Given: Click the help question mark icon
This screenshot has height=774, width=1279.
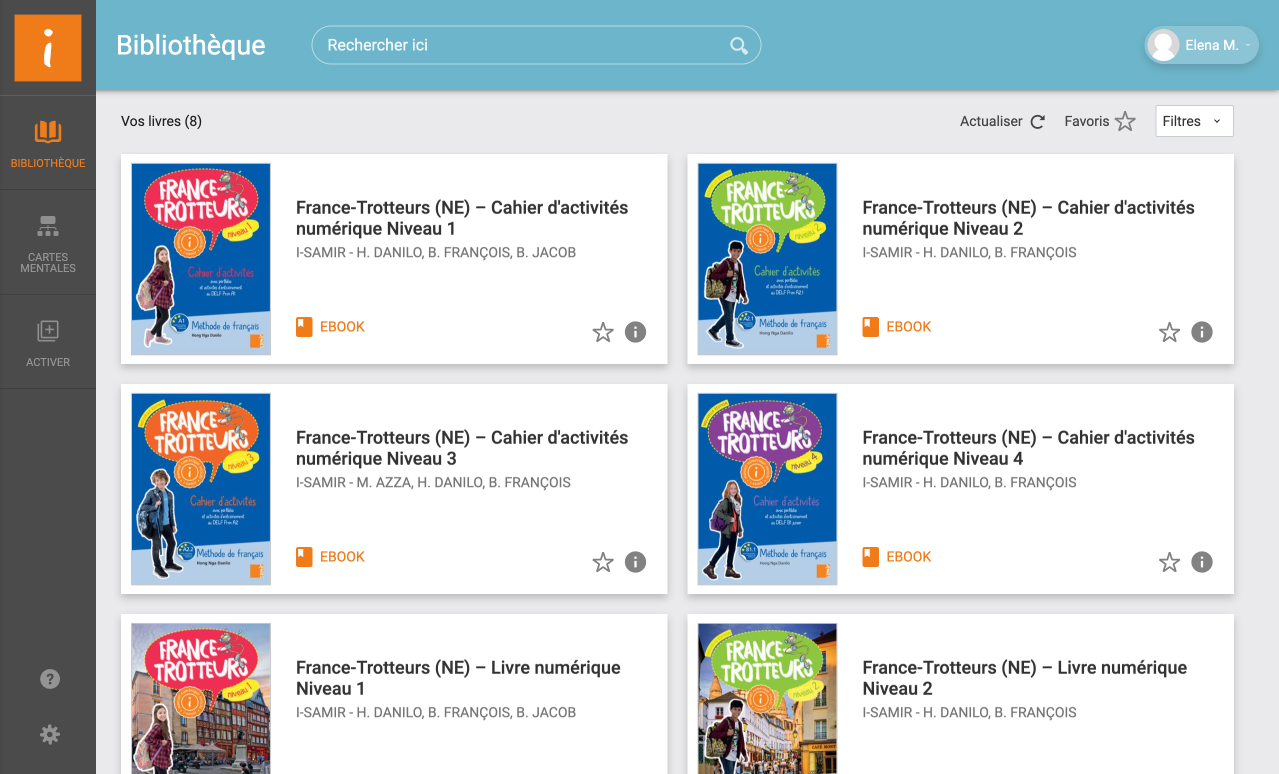Looking at the screenshot, I should pyautogui.click(x=50, y=679).
